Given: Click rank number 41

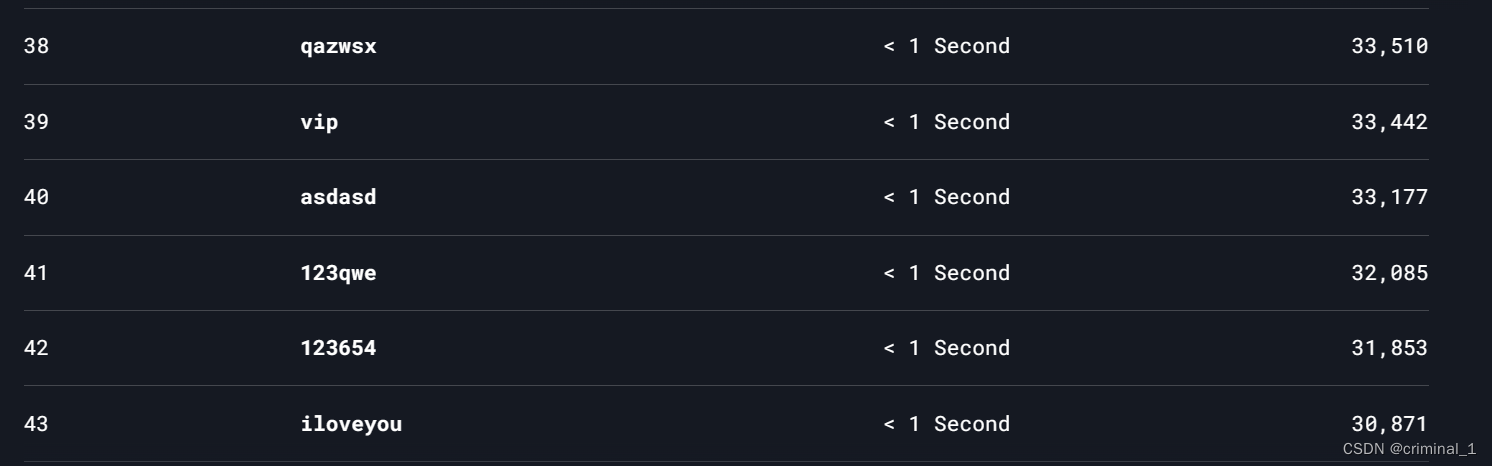Looking at the screenshot, I should pyautogui.click(x=36, y=273).
